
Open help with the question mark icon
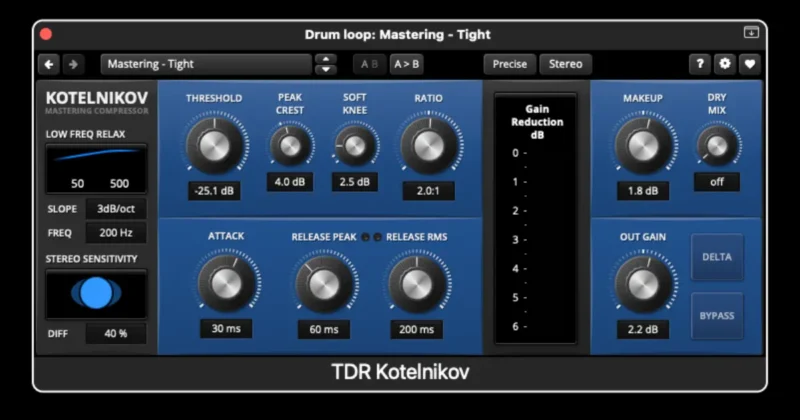point(700,64)
